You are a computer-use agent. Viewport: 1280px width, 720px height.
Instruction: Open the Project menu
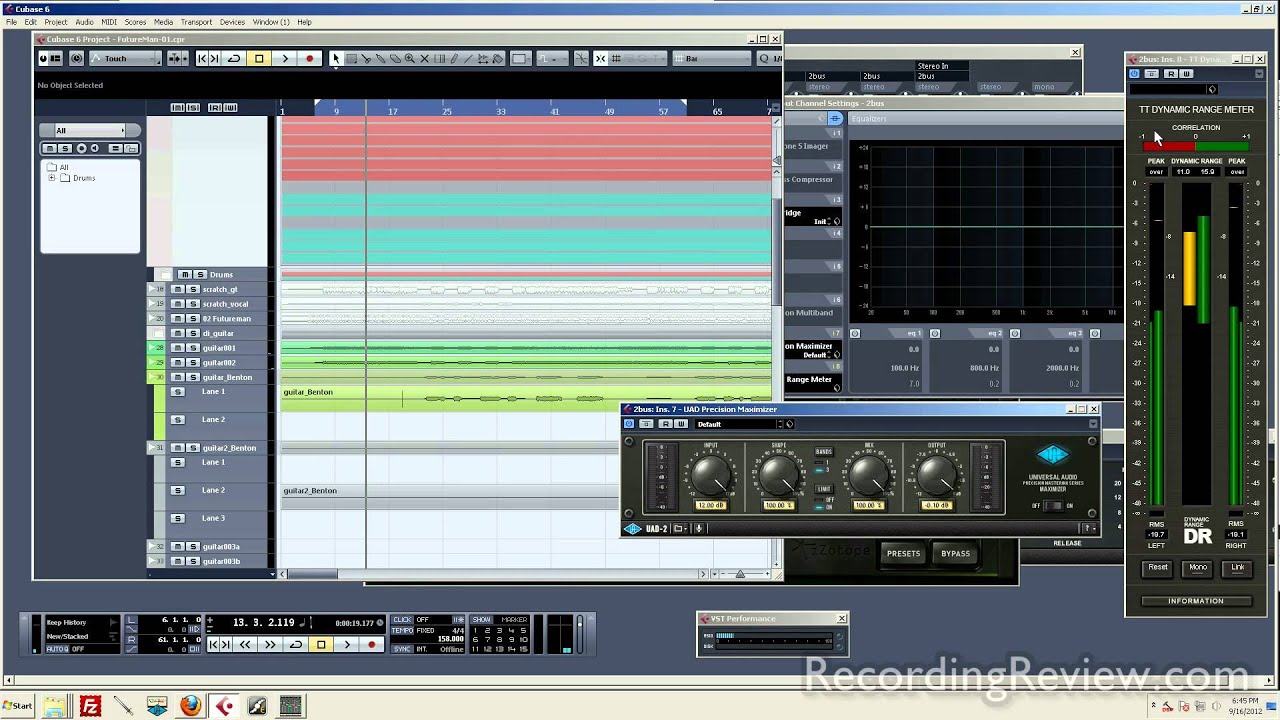pyautogui.click(x=56, y=22)
